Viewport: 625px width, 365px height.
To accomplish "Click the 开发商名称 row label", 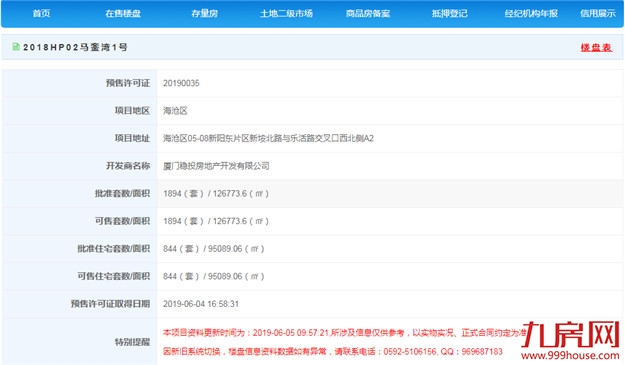I will [x=128, y=166].
